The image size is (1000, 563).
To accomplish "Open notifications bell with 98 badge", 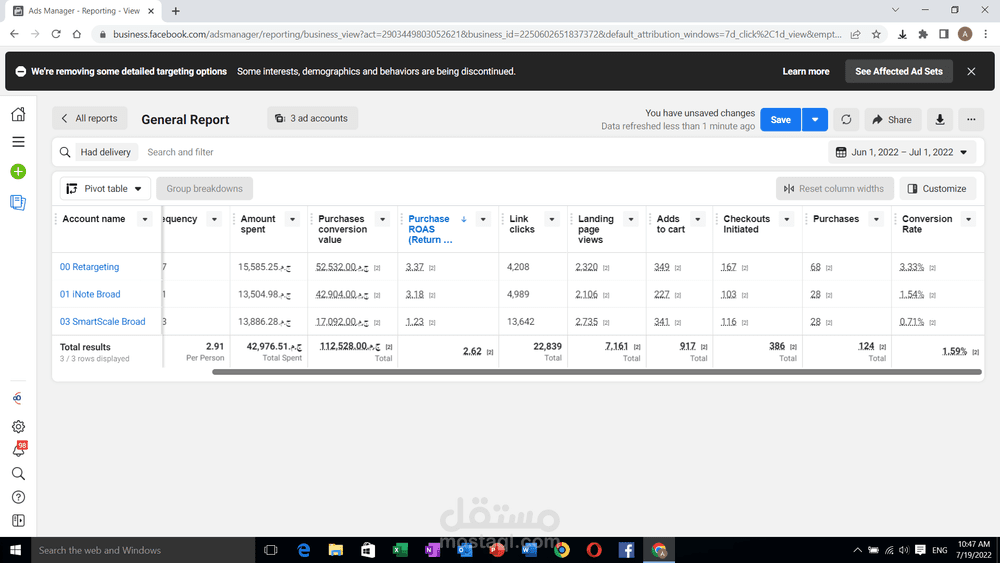I will 19,450.
